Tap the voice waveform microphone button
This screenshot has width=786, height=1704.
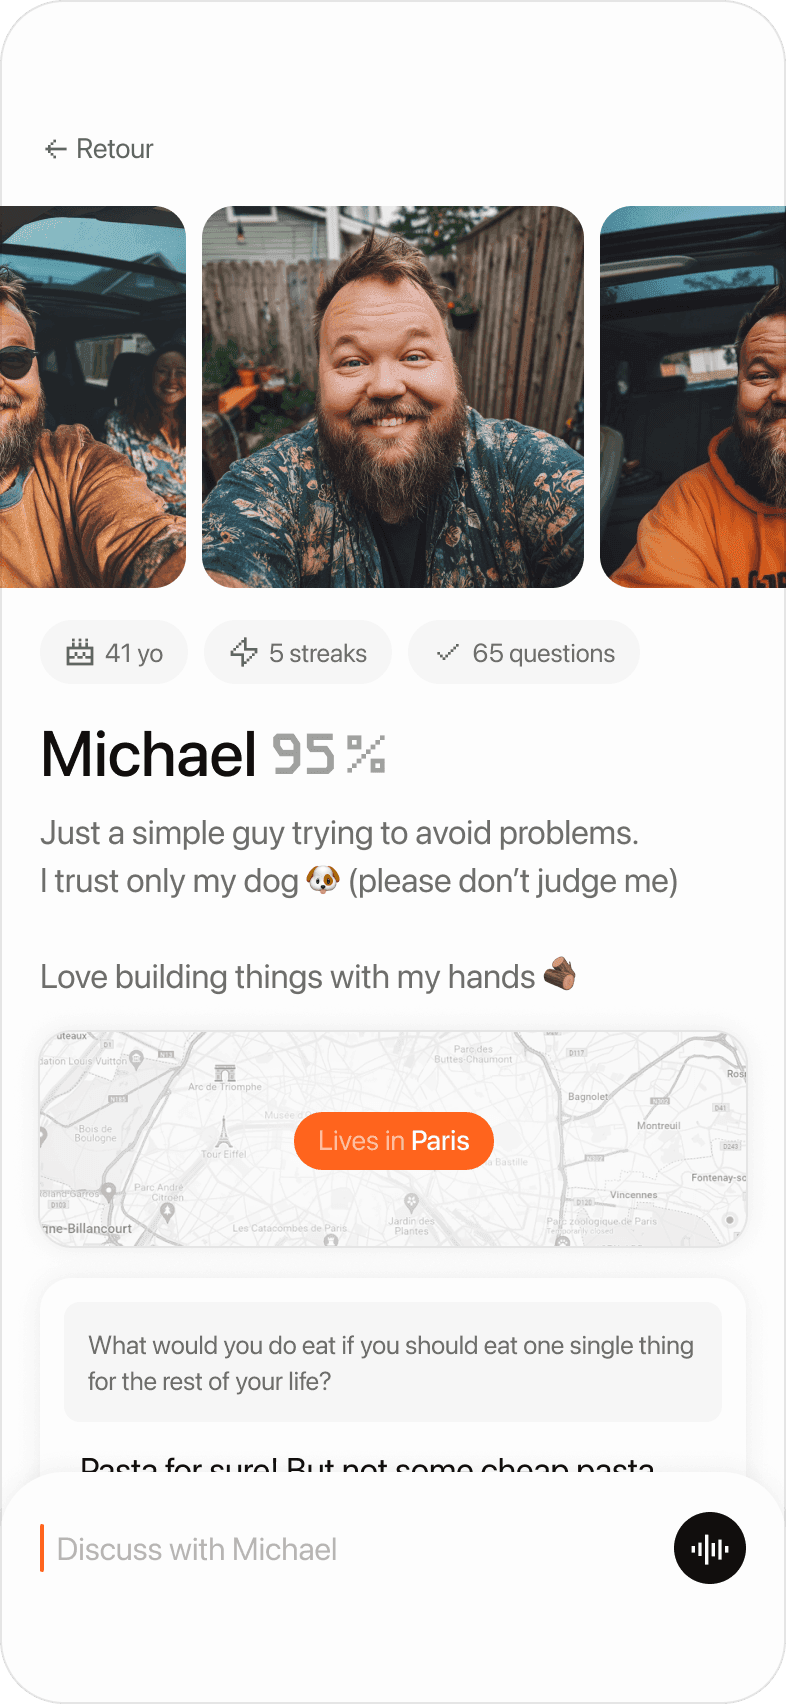coord(710,1548)
